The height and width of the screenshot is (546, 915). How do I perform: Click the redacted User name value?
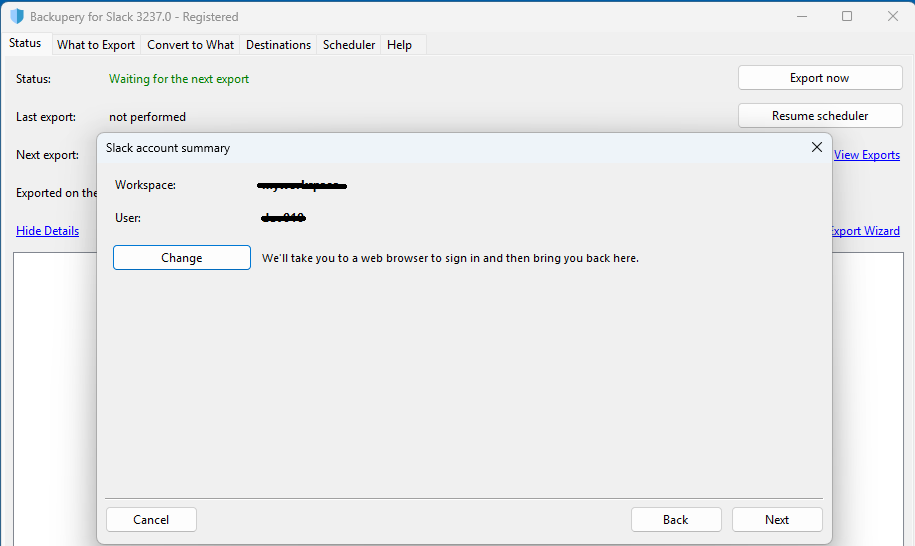pyautogui.click(x=283, y=218)
